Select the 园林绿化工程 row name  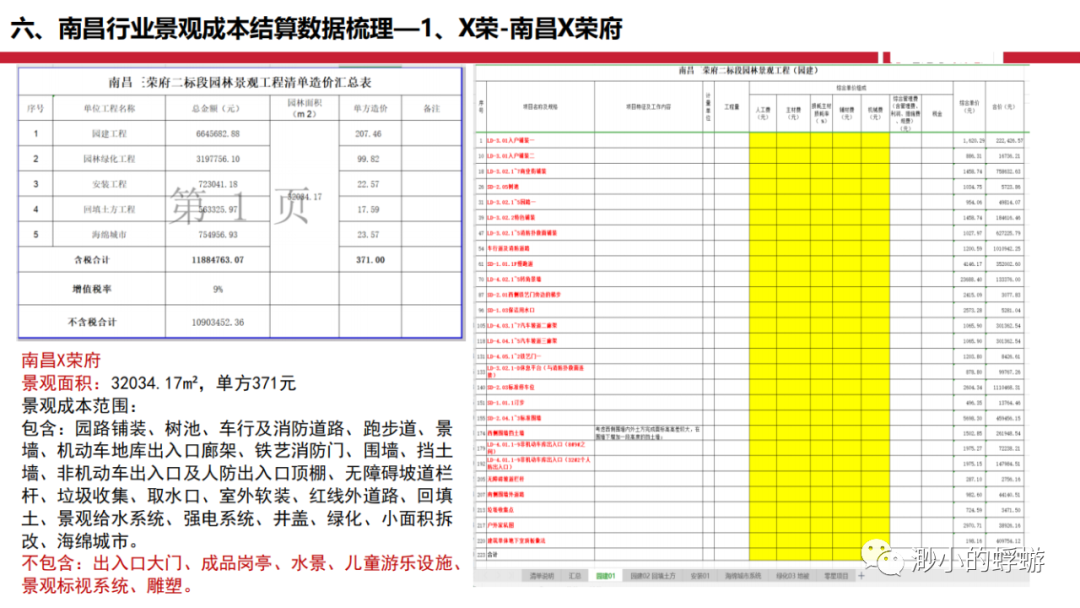[x=109, y=158]
